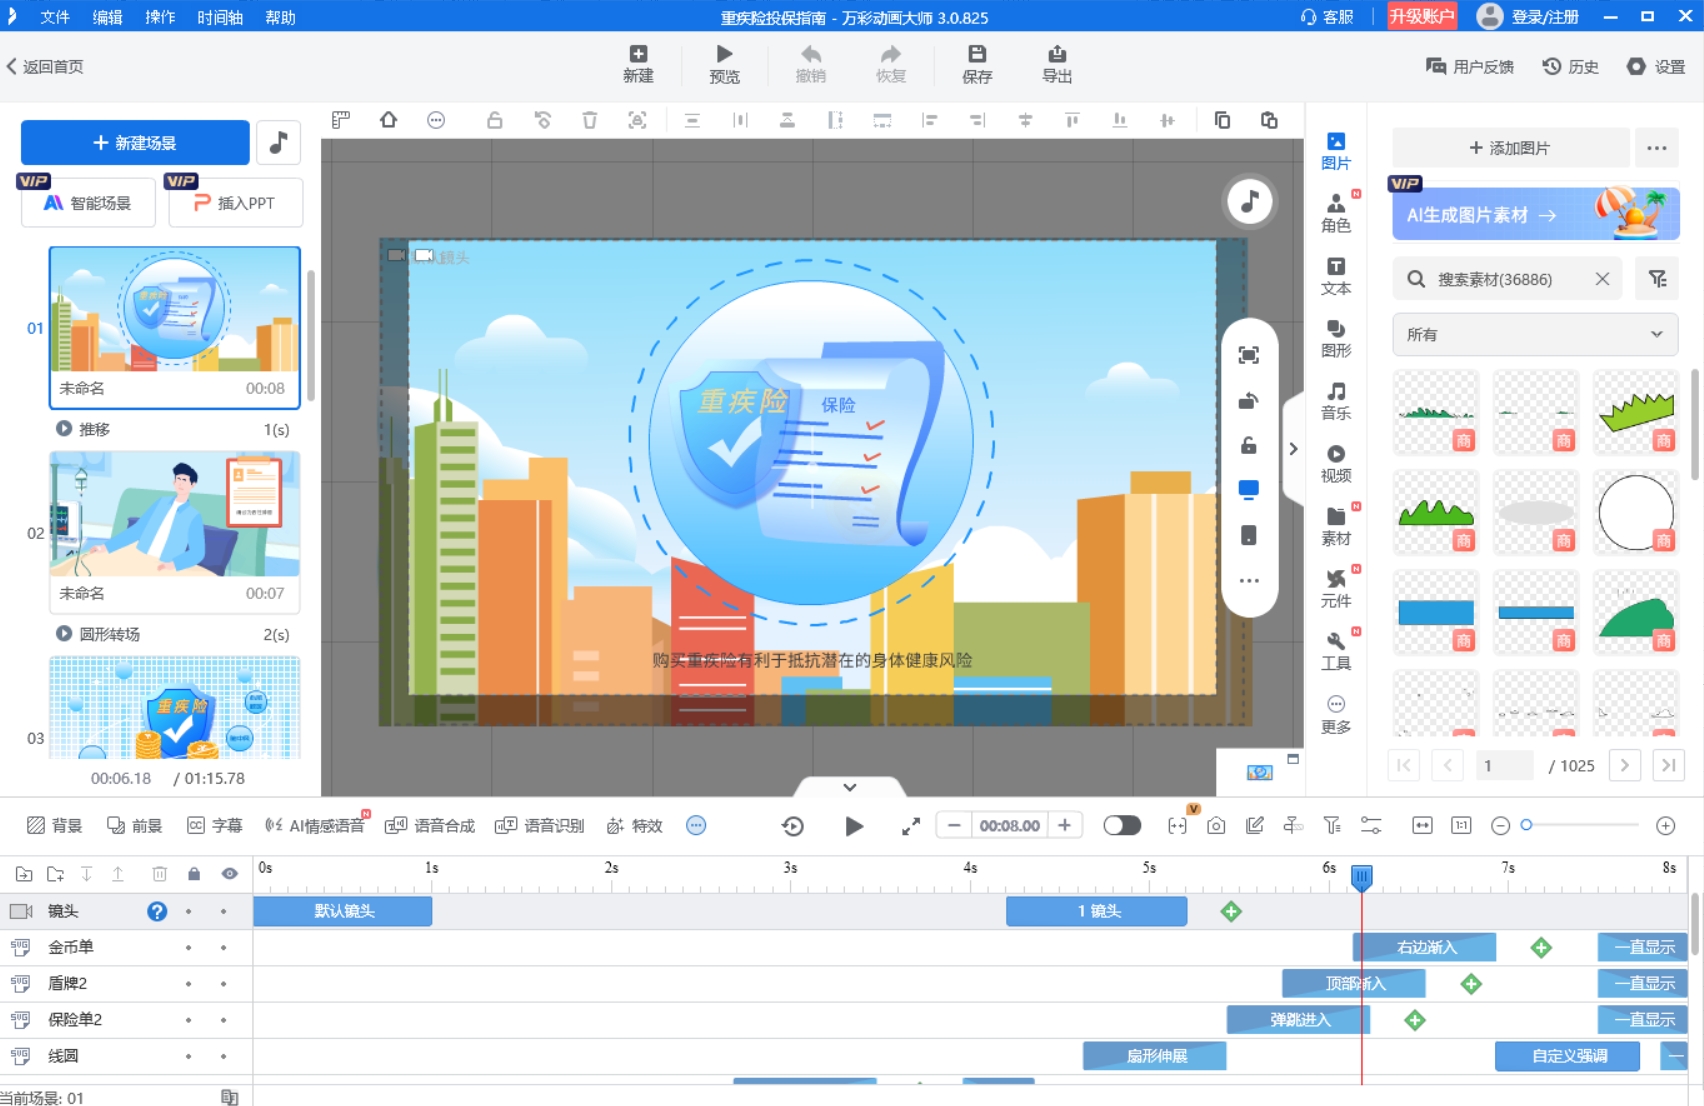
Task: Open the 图形 shapes panel
Action: pos(1335,338)
